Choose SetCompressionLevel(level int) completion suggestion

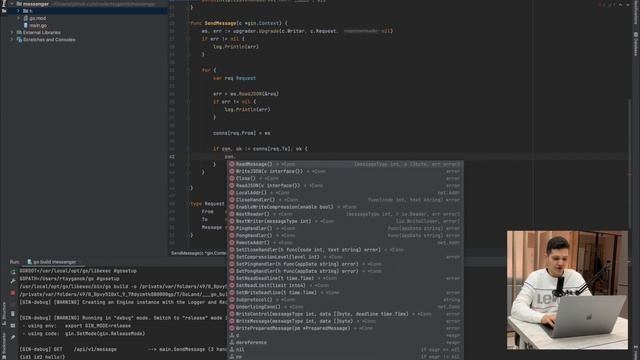coord(345,257)
